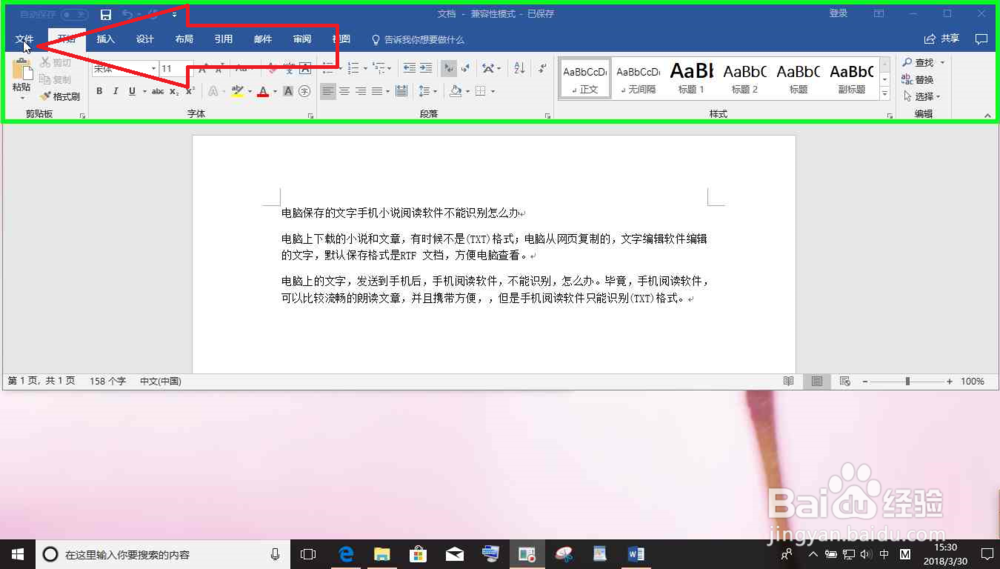Click the enclosed character 字 icon

pos(305,91)
